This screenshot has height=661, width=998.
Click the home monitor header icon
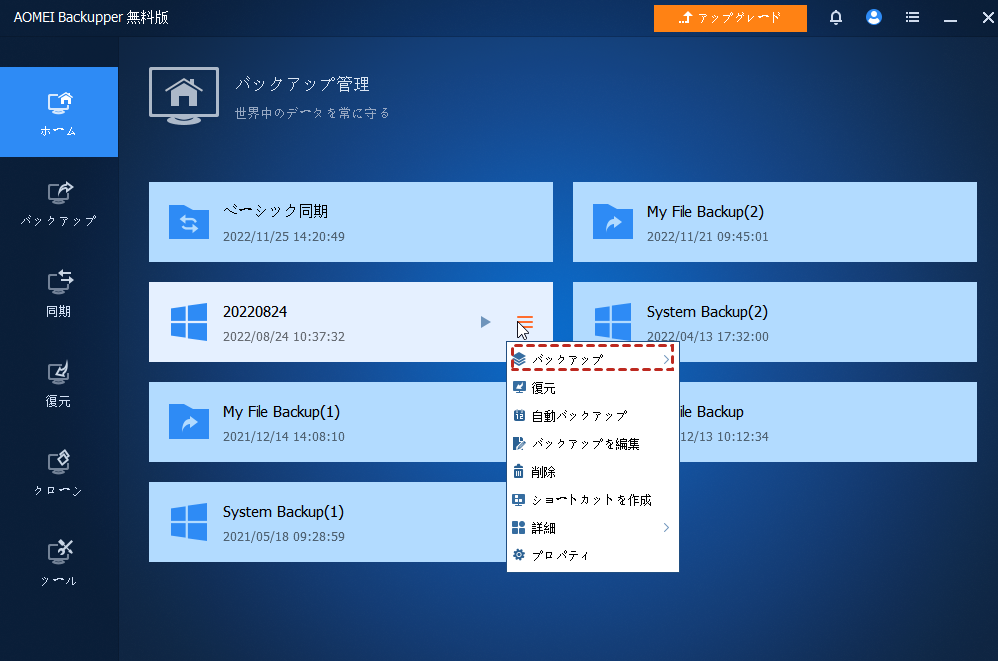pyautogui.click(x=184, y=95)
